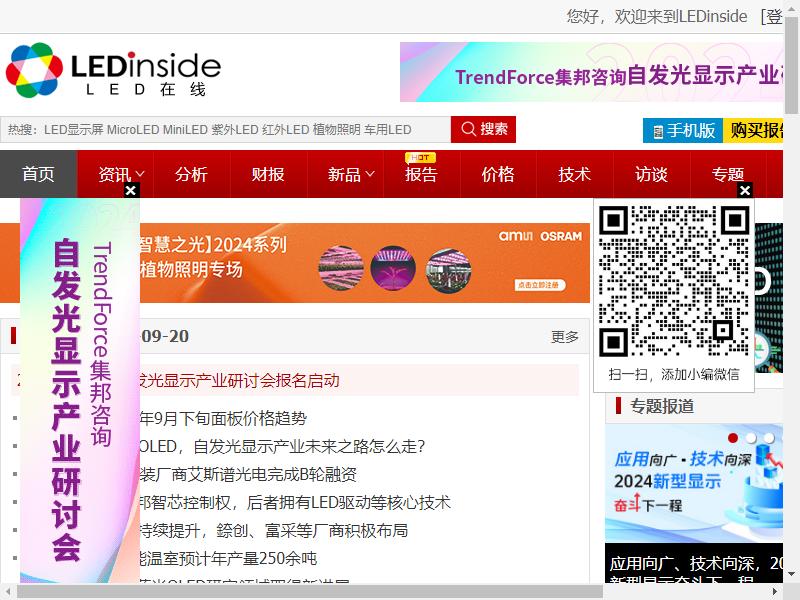
Task: Click the QR code image
Action: pyautogui.click(x=673, y=281)
